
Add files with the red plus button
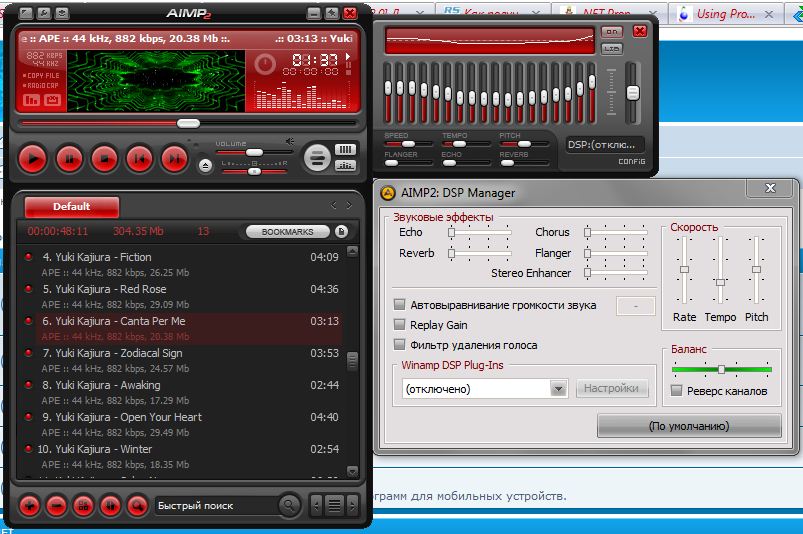[30, 506]
